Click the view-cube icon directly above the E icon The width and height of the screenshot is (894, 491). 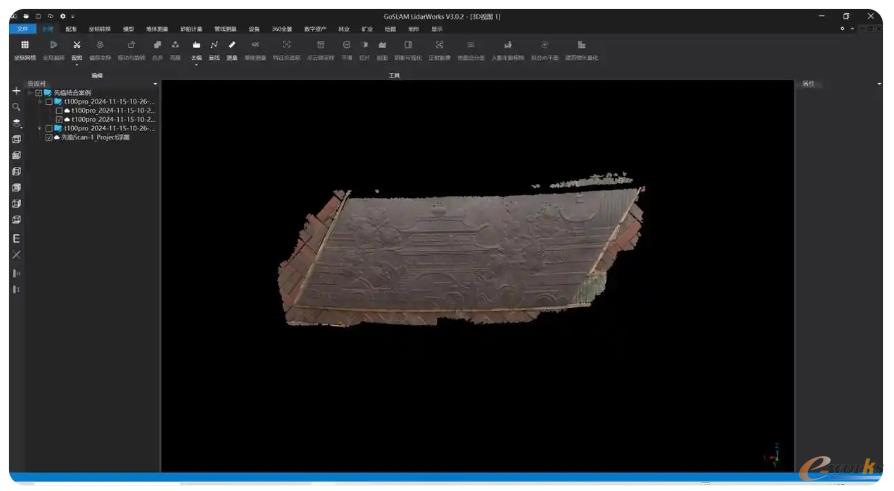pos(16,220)
